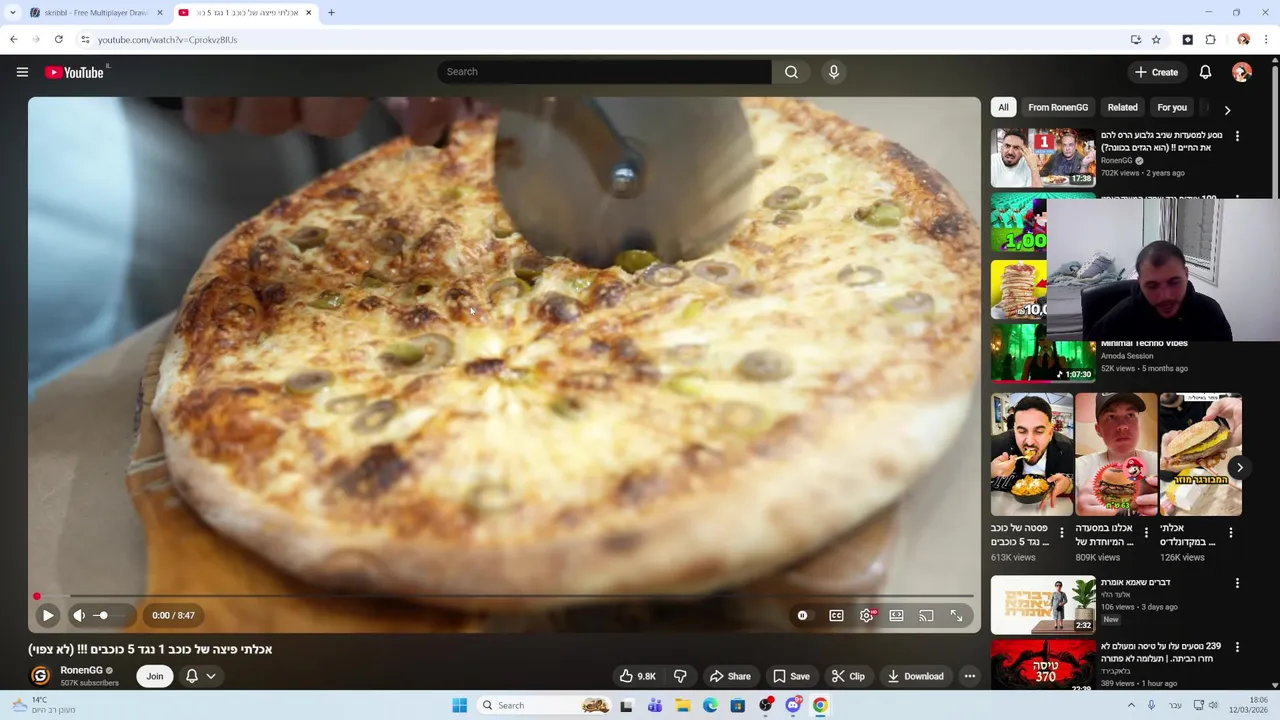Open Microsoft Store from taskbar
The height and width of the screenshot is (720, 1280).
738,705
